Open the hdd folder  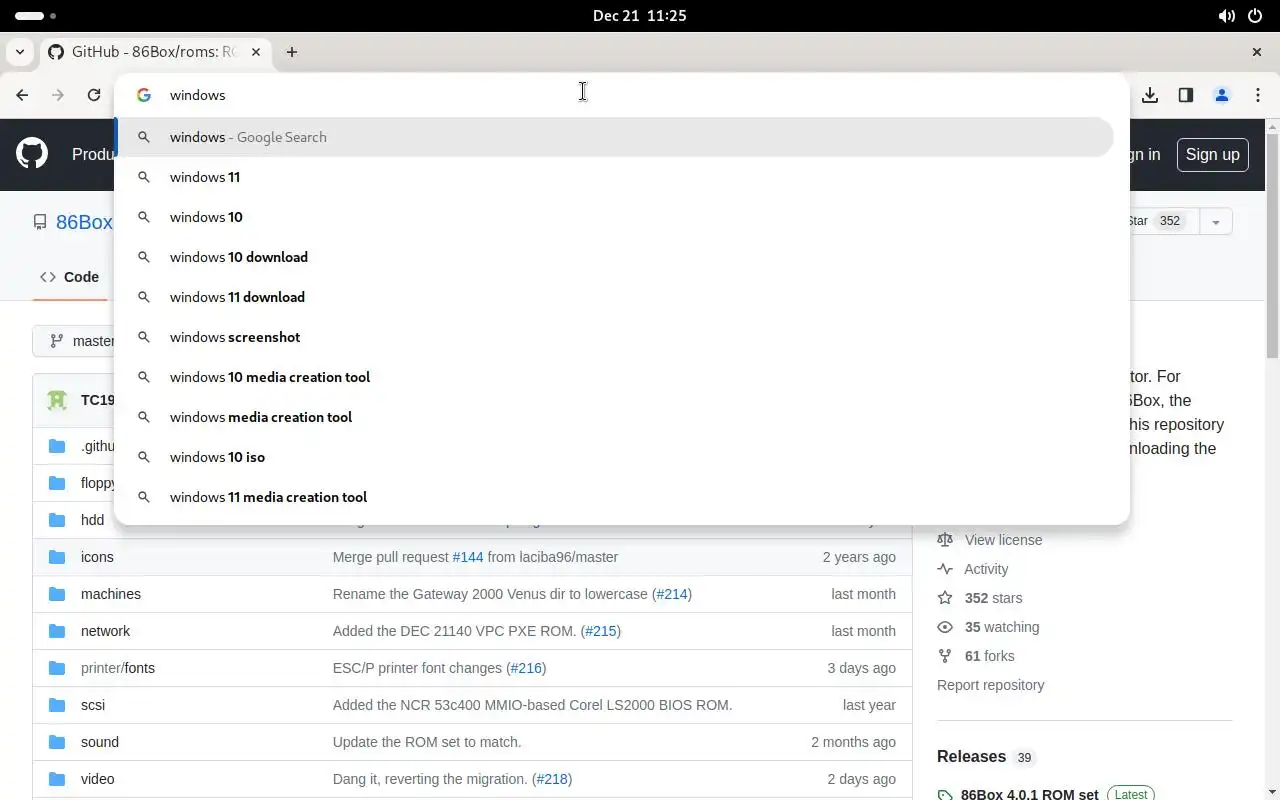(x=92, y=520)
